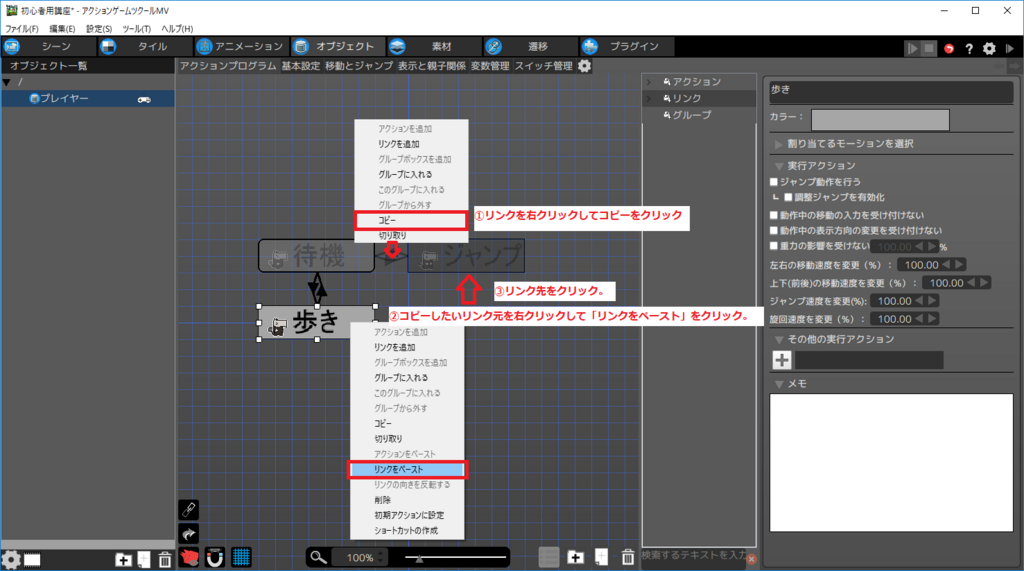Open シーン mode tab
Viewport: 1024px width, 571px height.
tap(49, 46)
